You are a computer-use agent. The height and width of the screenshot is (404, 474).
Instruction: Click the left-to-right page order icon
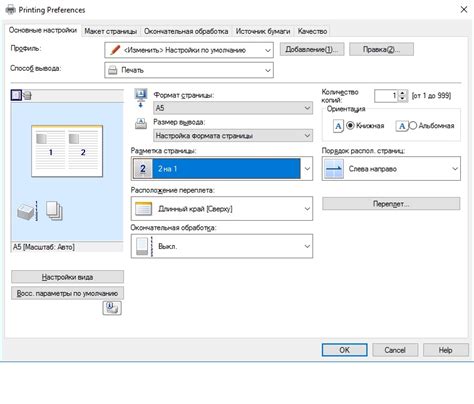334,169
